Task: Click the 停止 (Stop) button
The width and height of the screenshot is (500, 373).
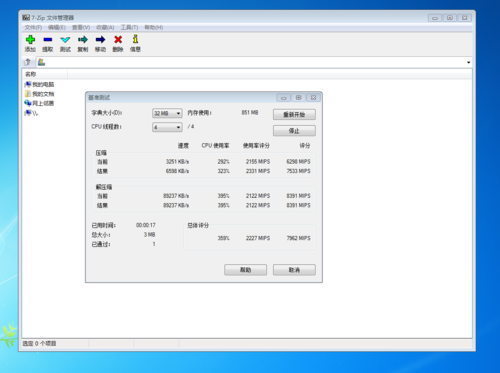Action: point(294,131)
